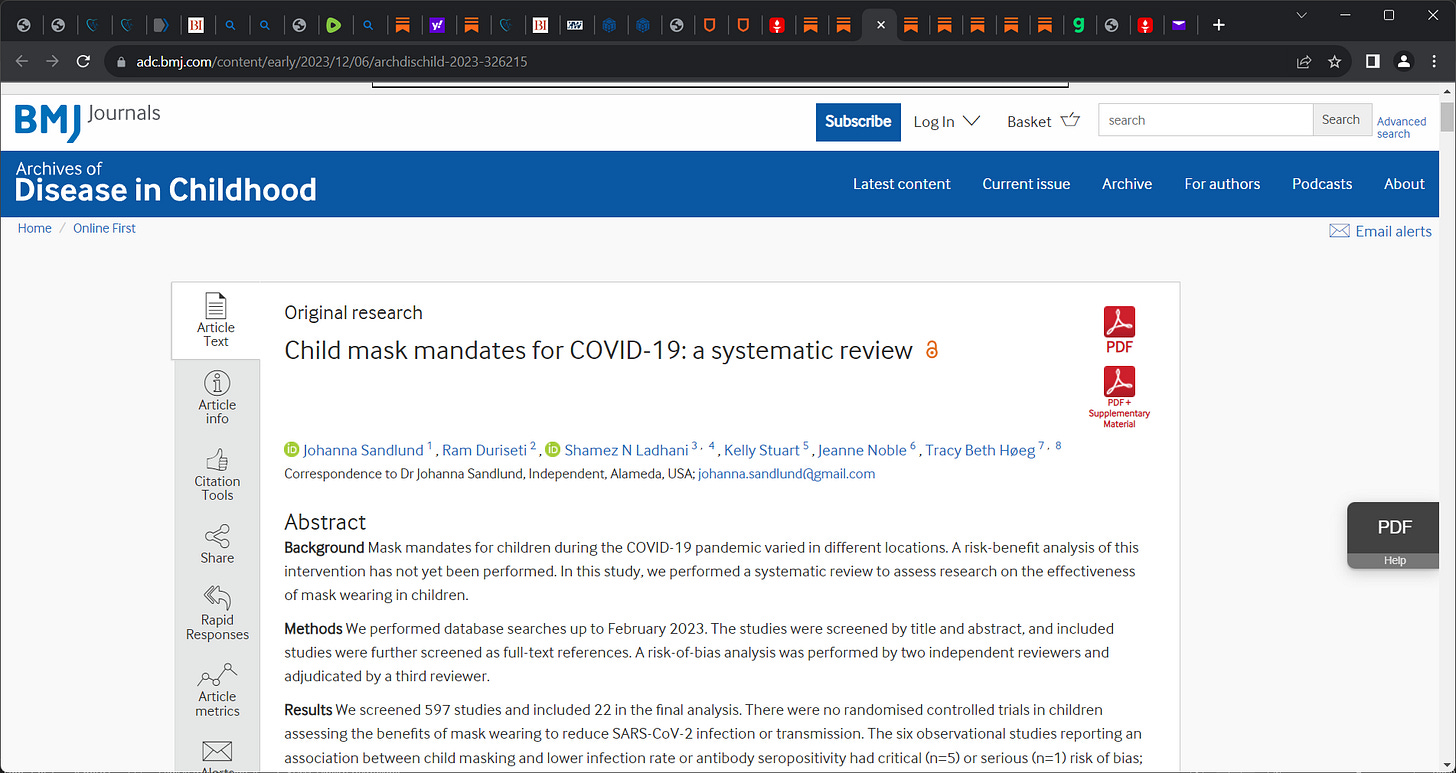The height and width of the screenshot is (773, 1456).
Task: Open Rapid Responses in the sidebar
Action: point(217,612)
